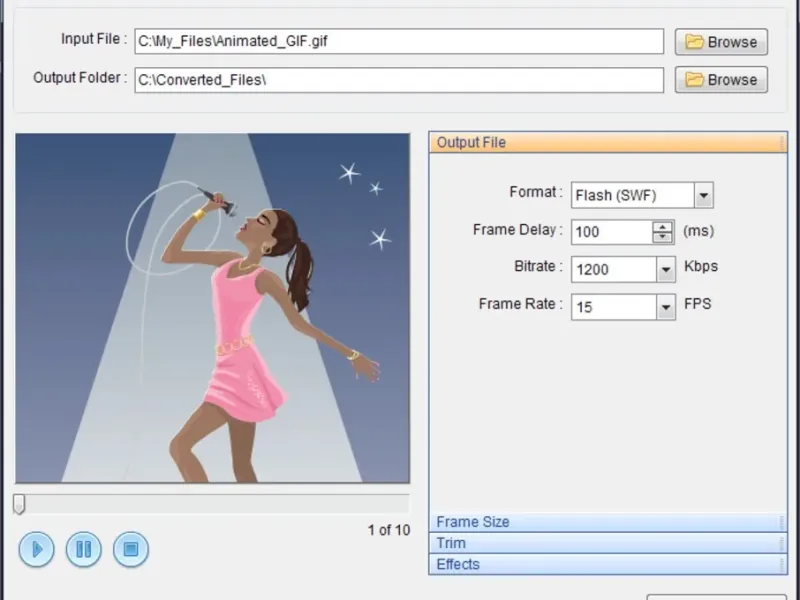Click the Input File path field

pos(399,41)
